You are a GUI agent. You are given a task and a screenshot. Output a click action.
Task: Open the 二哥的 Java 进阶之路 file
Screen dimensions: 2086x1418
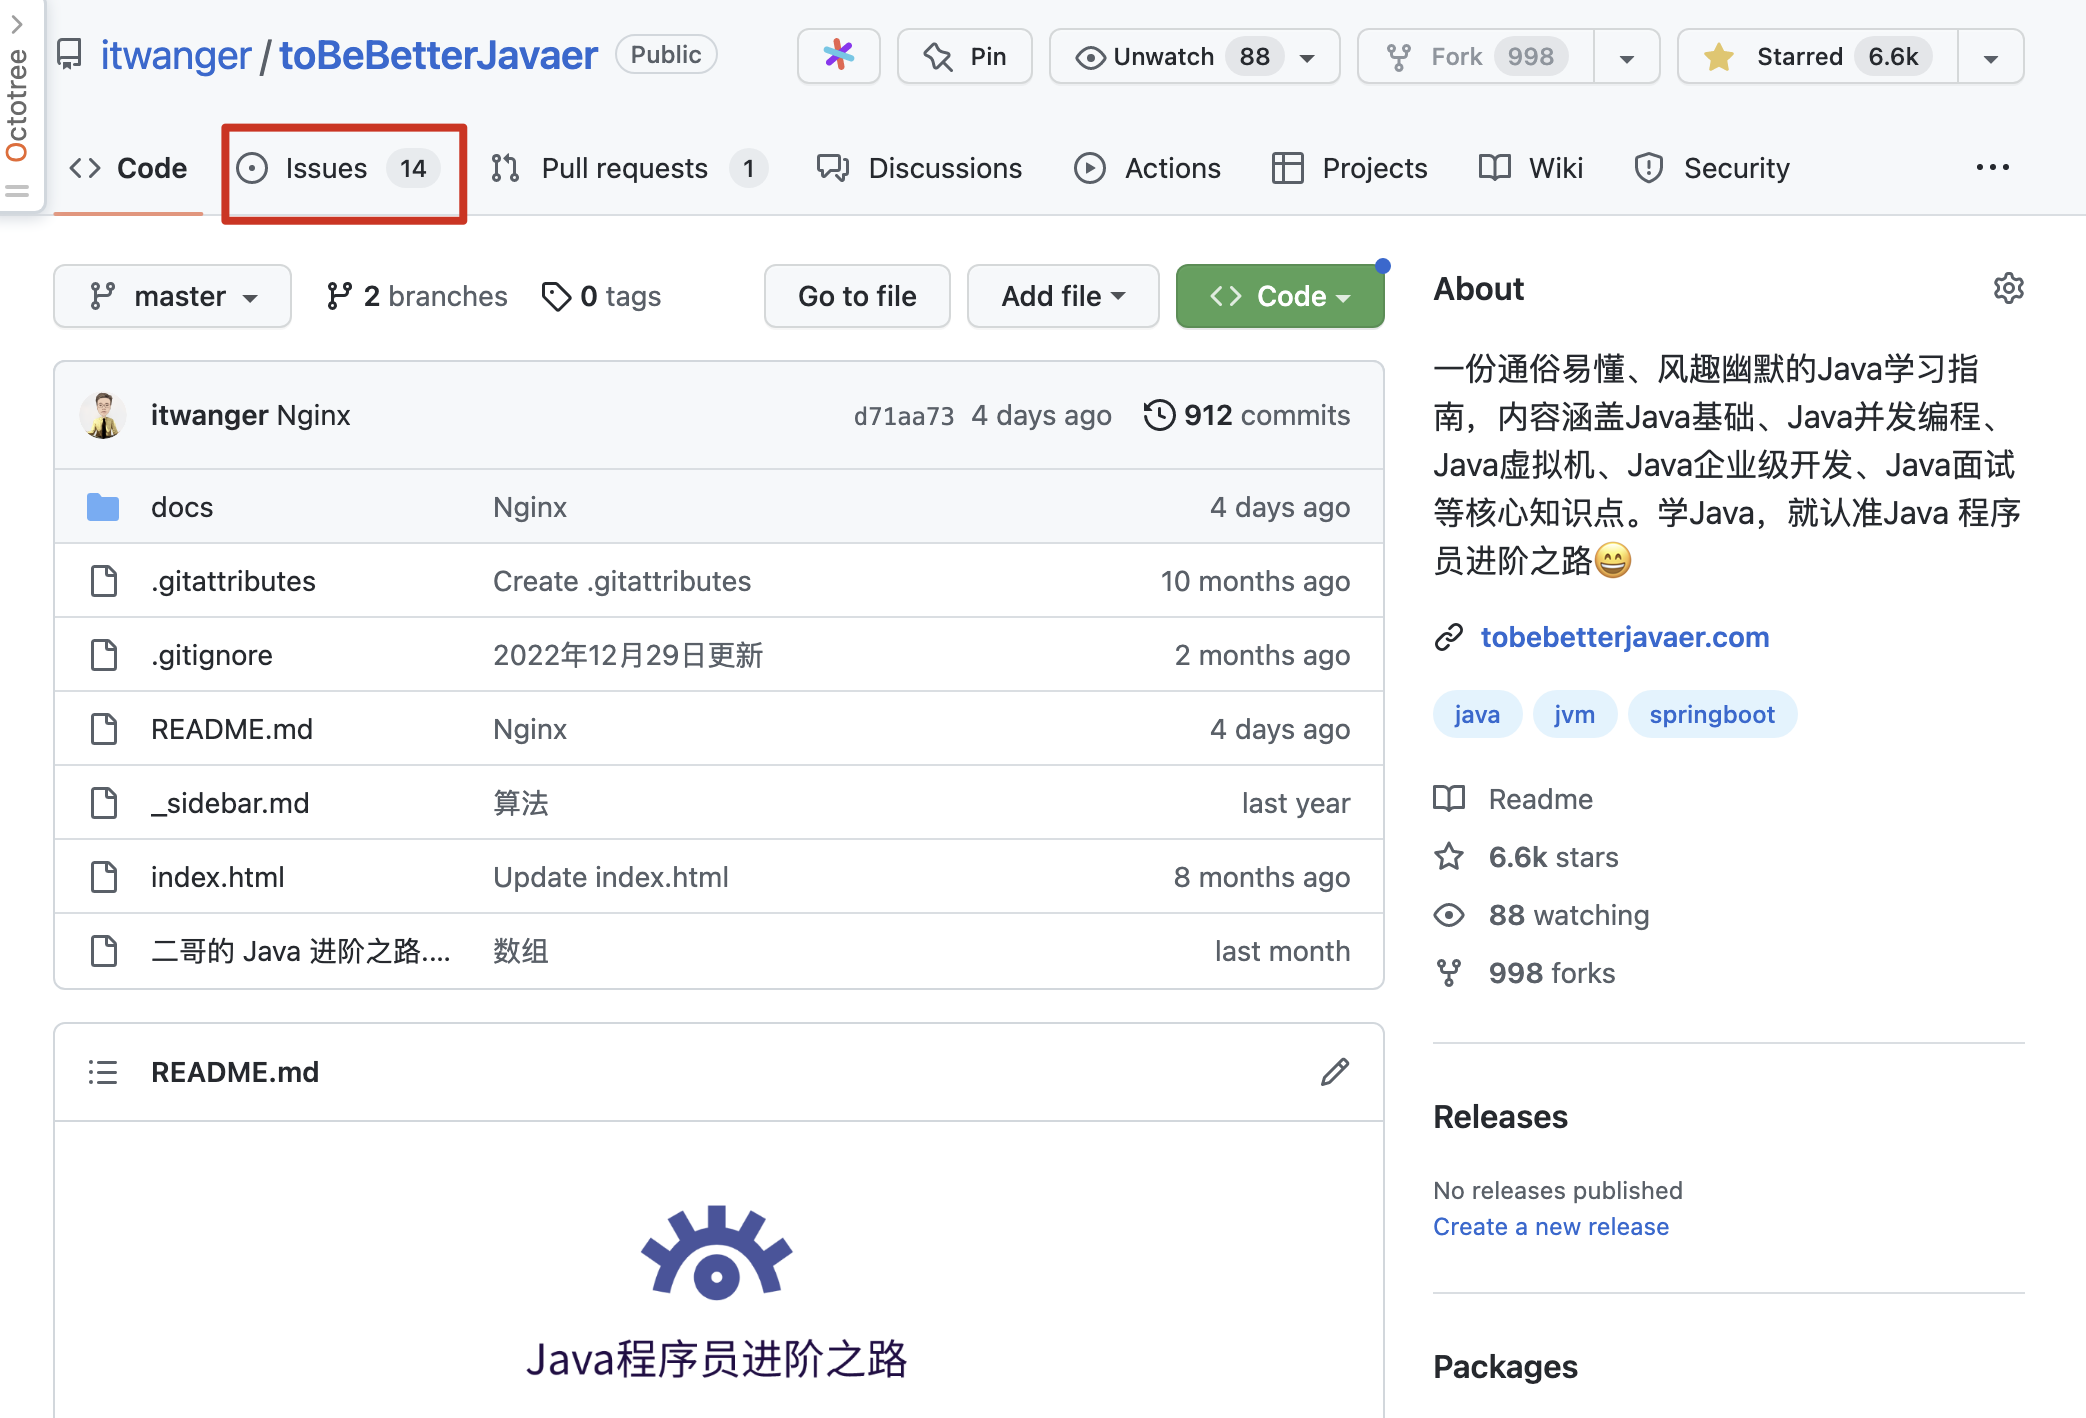(x=301, y=951)
